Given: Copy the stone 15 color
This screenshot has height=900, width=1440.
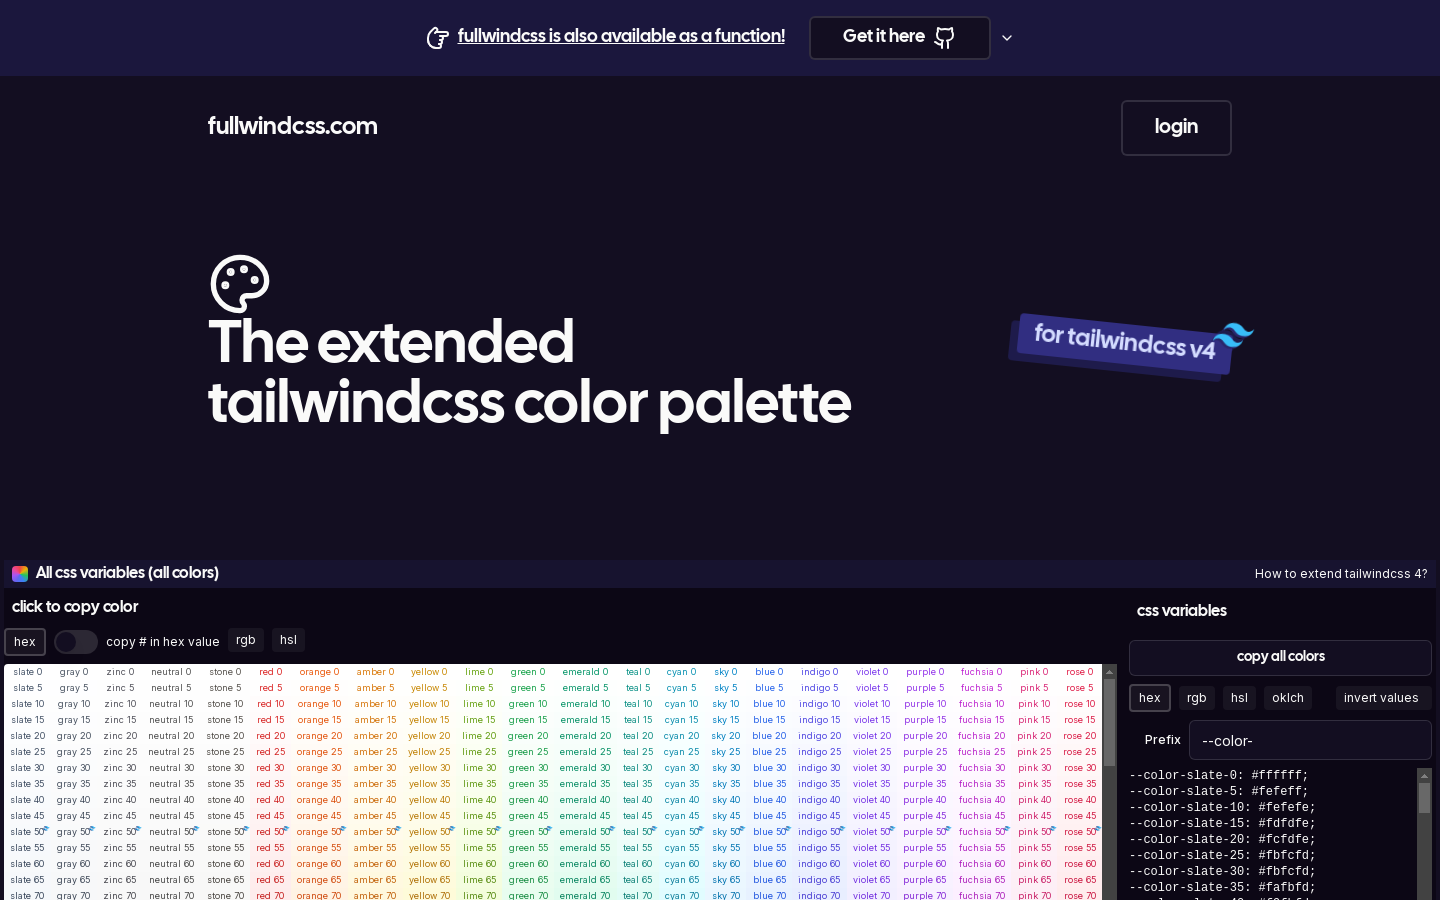Looking at the screenshot, I should [x=225, y=720].
